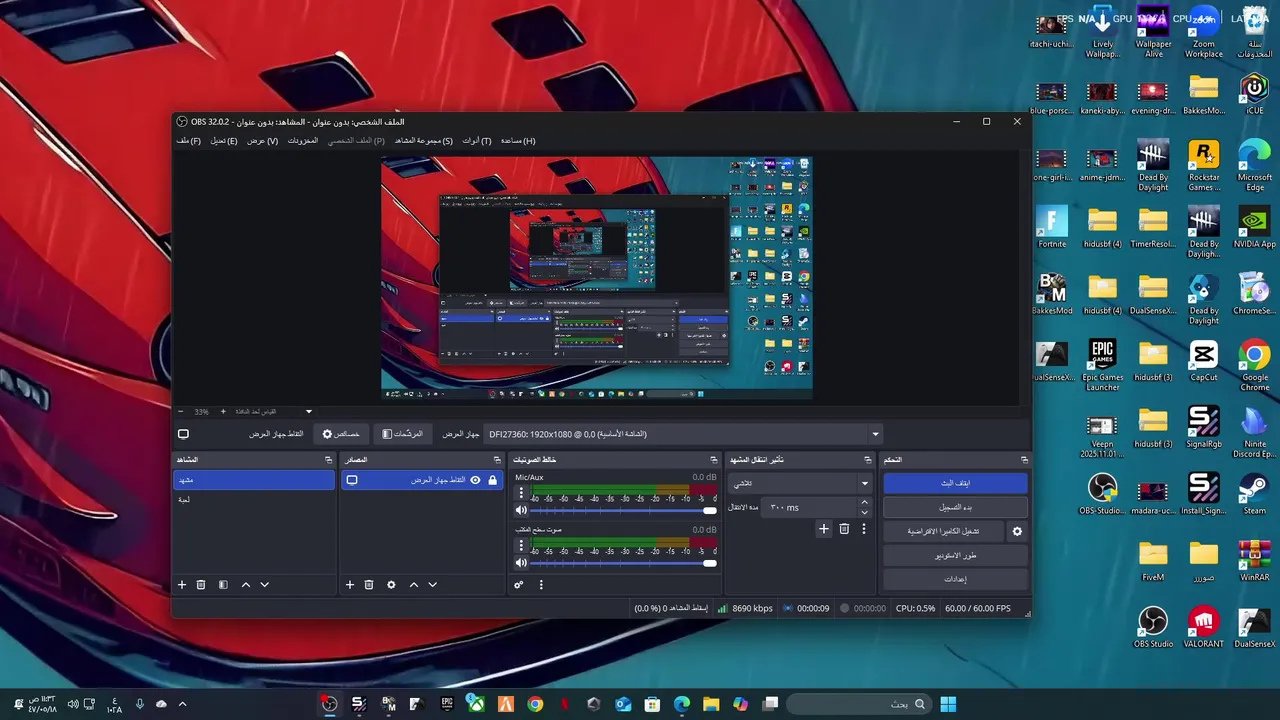Open virtual camera settings gear
The width and height of the screenshot is (1280, 720).
[1017, 531]
